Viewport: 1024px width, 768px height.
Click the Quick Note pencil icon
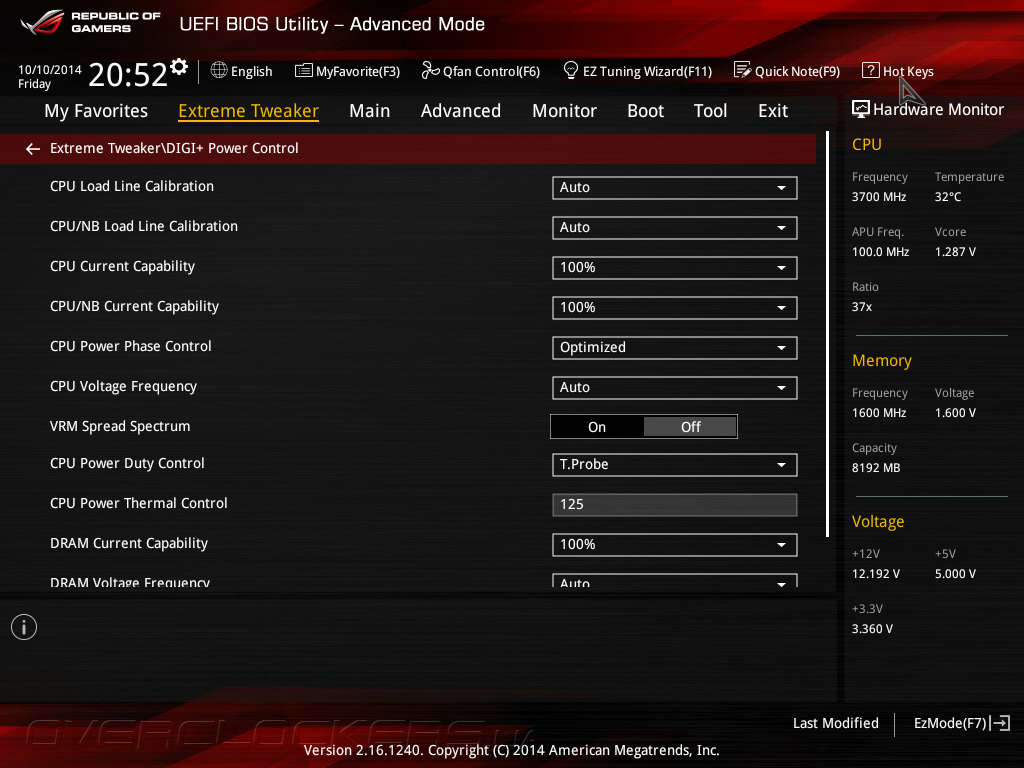pyautogui.click(x=742, y=70)
